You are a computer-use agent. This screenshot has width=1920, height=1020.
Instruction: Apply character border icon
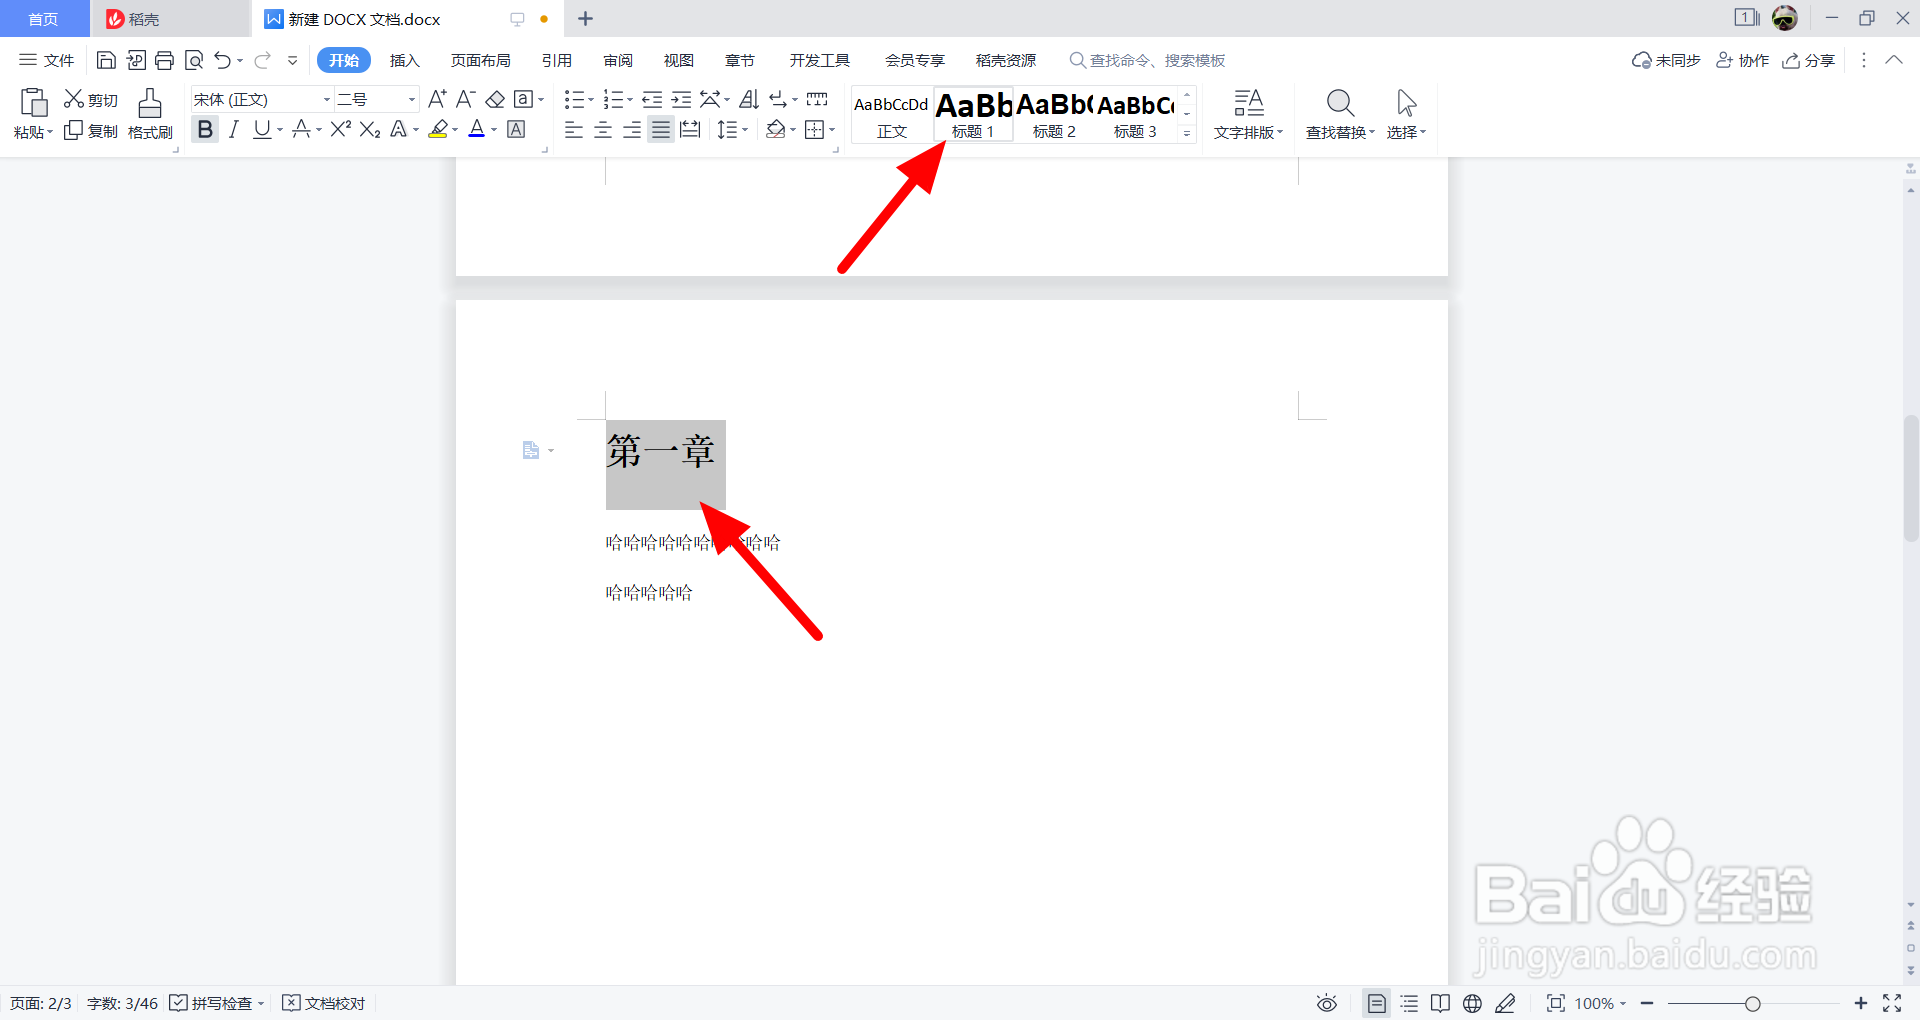pos(516,129)
